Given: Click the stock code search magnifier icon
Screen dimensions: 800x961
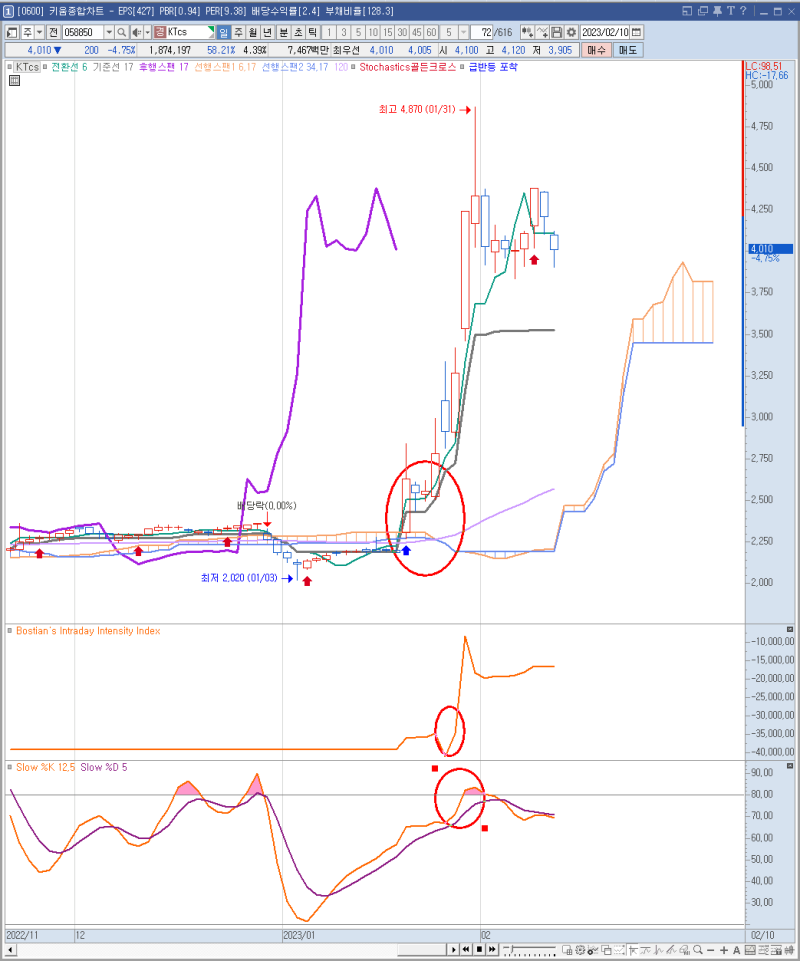Looking at the screenshot, I should click(x=120, y=32).
